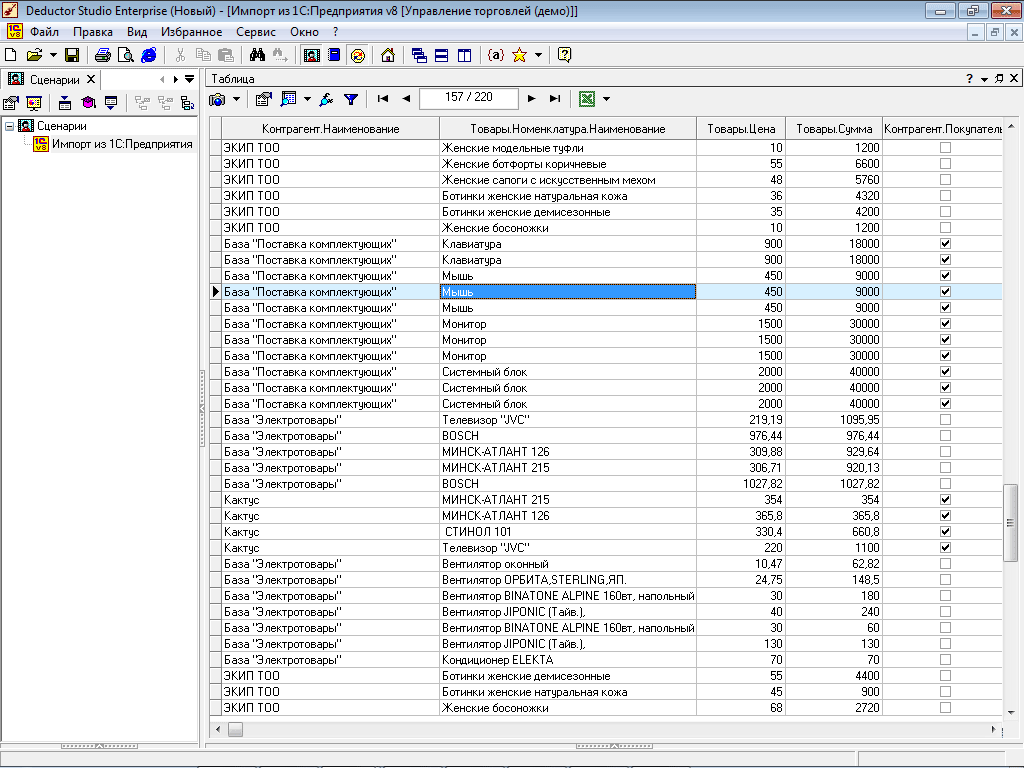
Task: Save the project with floppy disk icon
Action: [x=72, y=55]
